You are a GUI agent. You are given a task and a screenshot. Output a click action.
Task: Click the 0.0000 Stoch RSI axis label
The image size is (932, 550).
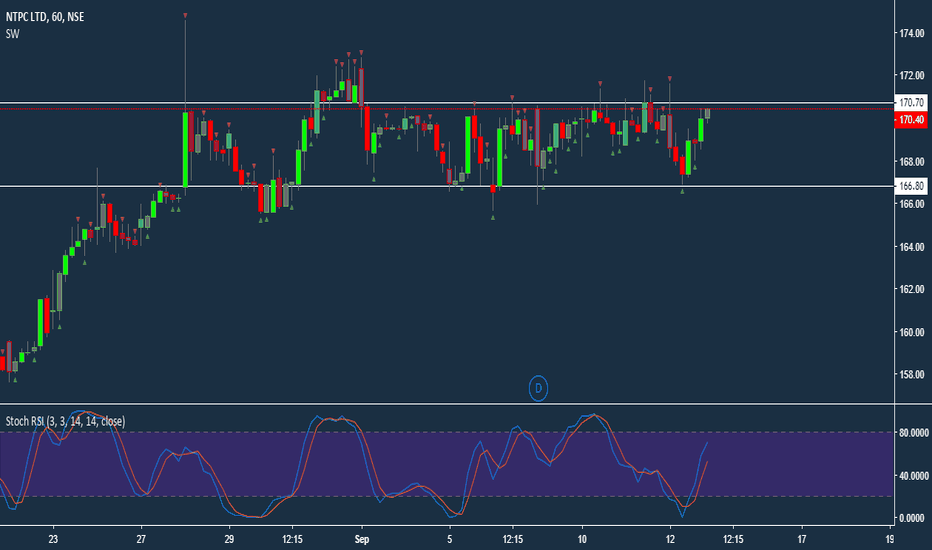point(911,518)
